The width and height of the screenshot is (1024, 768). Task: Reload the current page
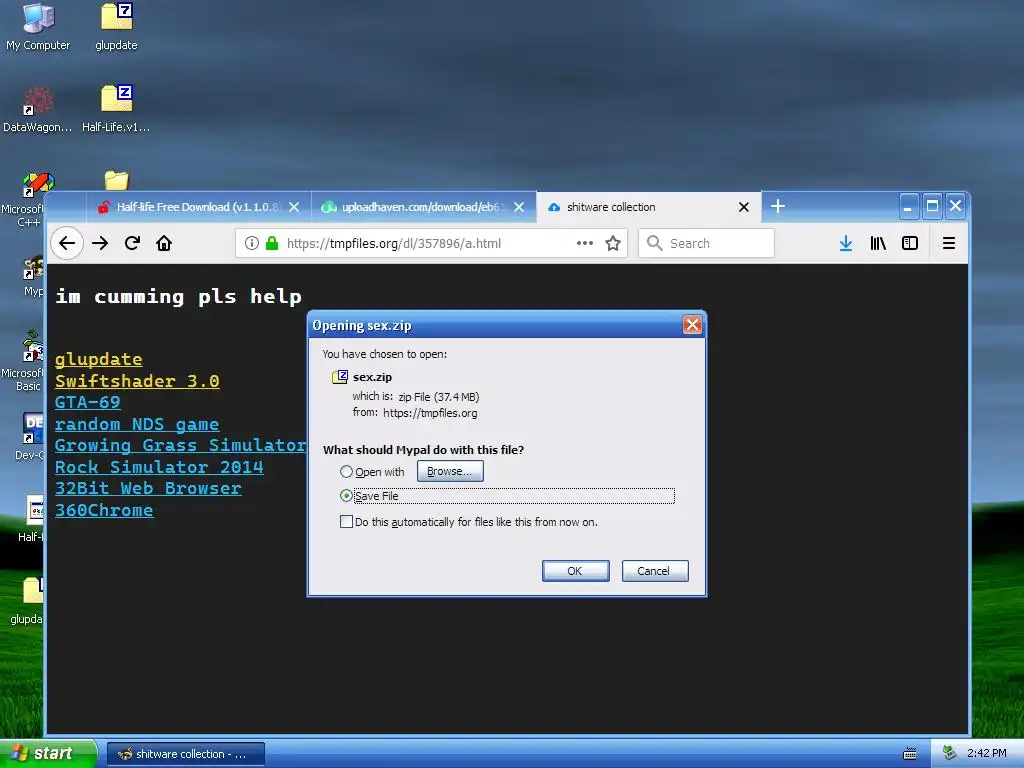pos(133,244)
